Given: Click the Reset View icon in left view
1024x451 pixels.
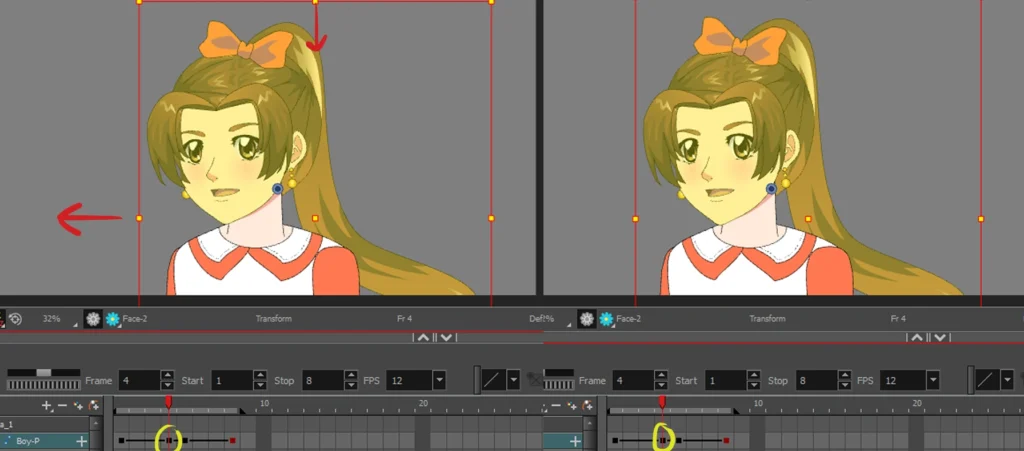Looking at the screenshot, I should (x=16, y=319).
